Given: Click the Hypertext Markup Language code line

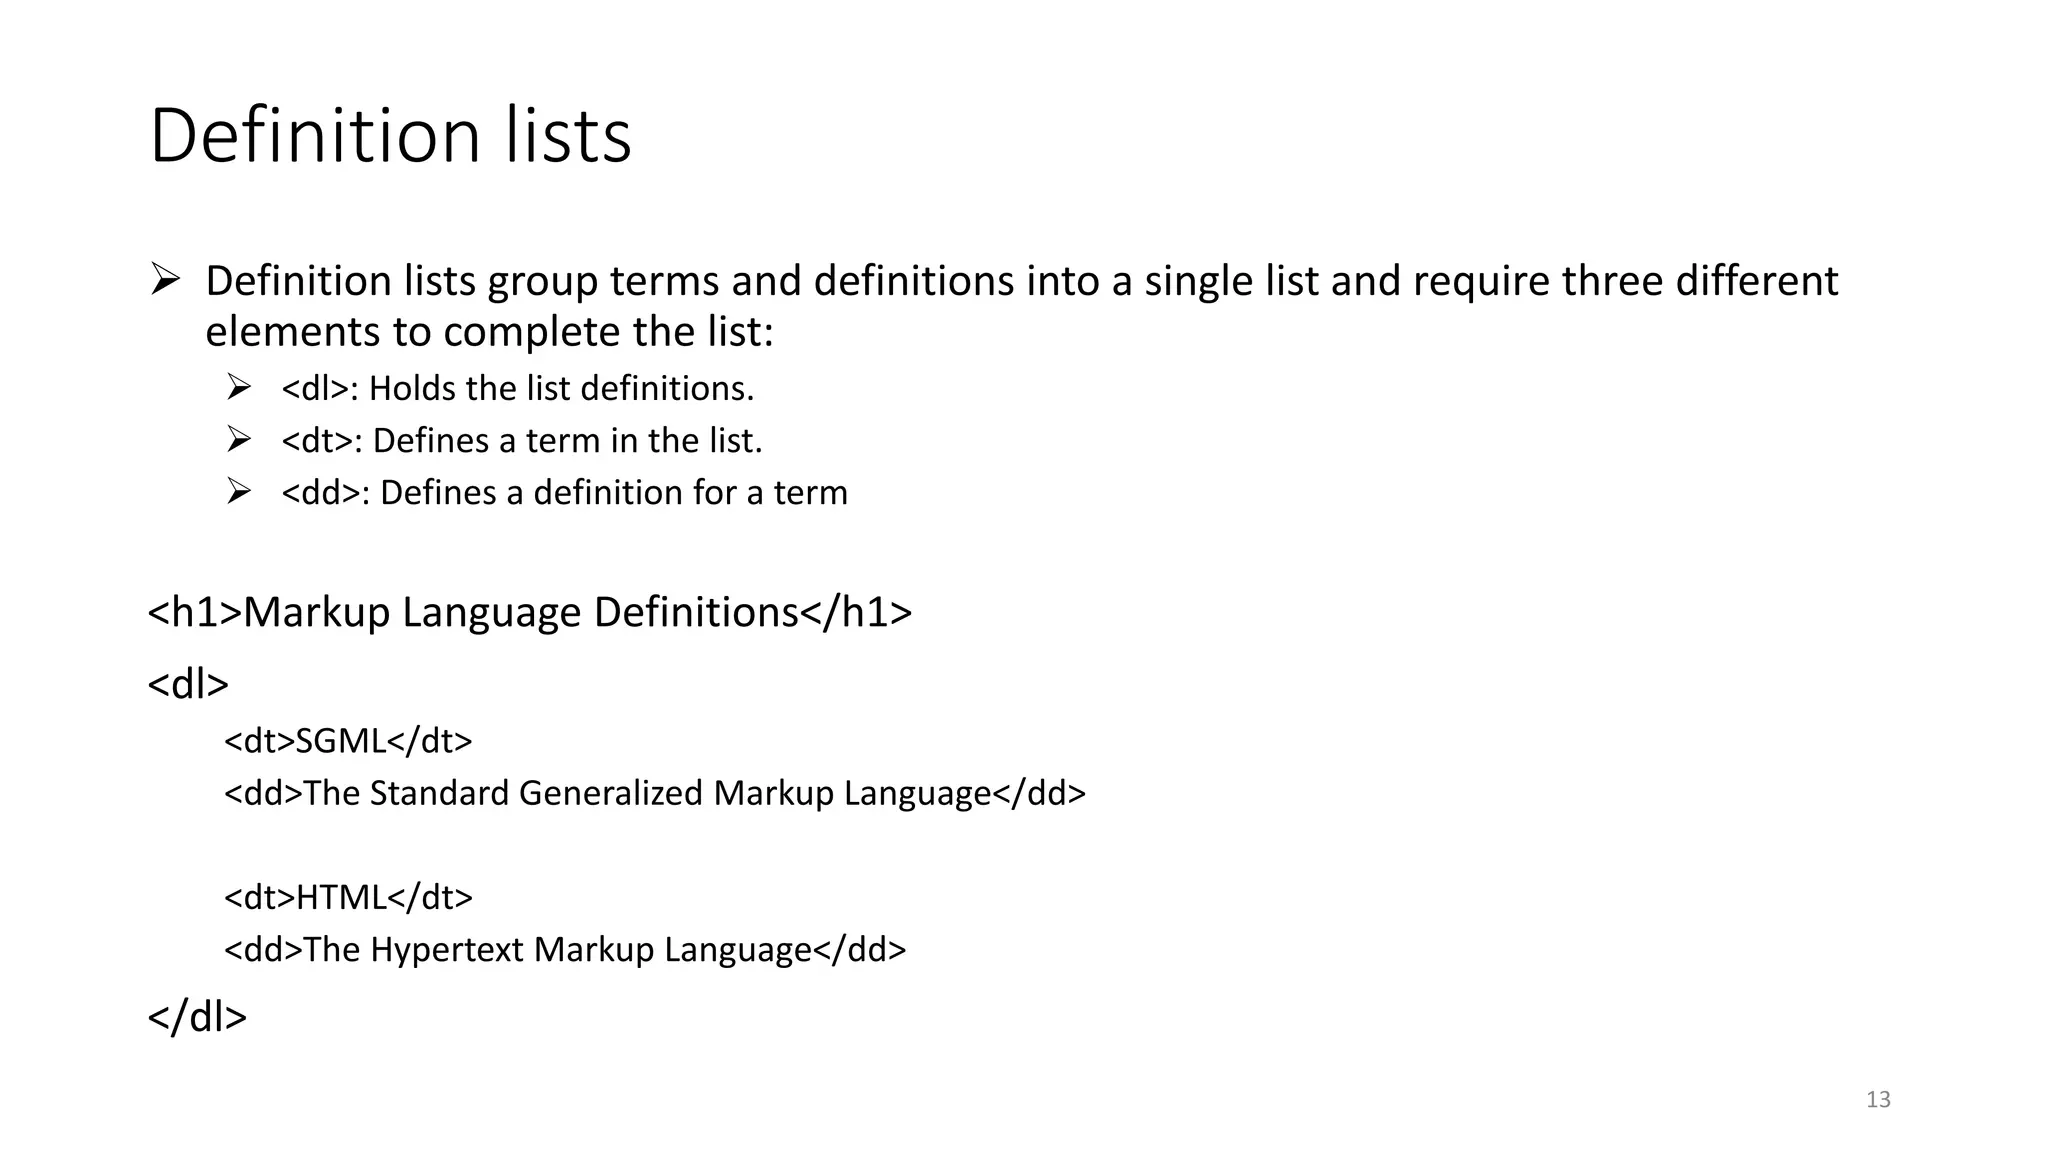Looking at the screenshot, I should point(564,949).
